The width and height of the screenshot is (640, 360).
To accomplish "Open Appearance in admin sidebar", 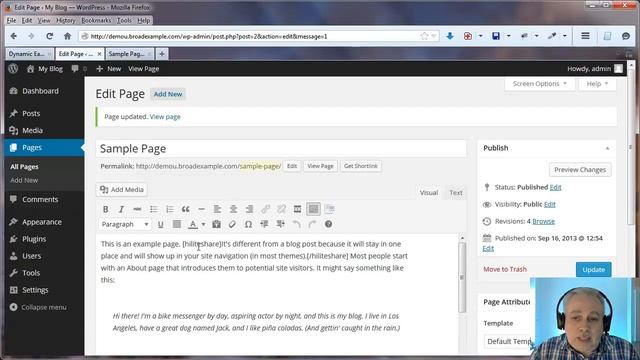I will tap(45, 222).
